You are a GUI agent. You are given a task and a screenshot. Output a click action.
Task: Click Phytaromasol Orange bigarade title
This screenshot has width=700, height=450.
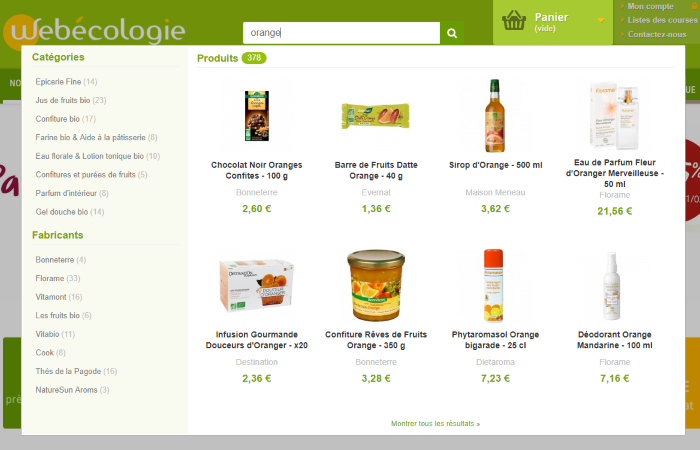496,340
